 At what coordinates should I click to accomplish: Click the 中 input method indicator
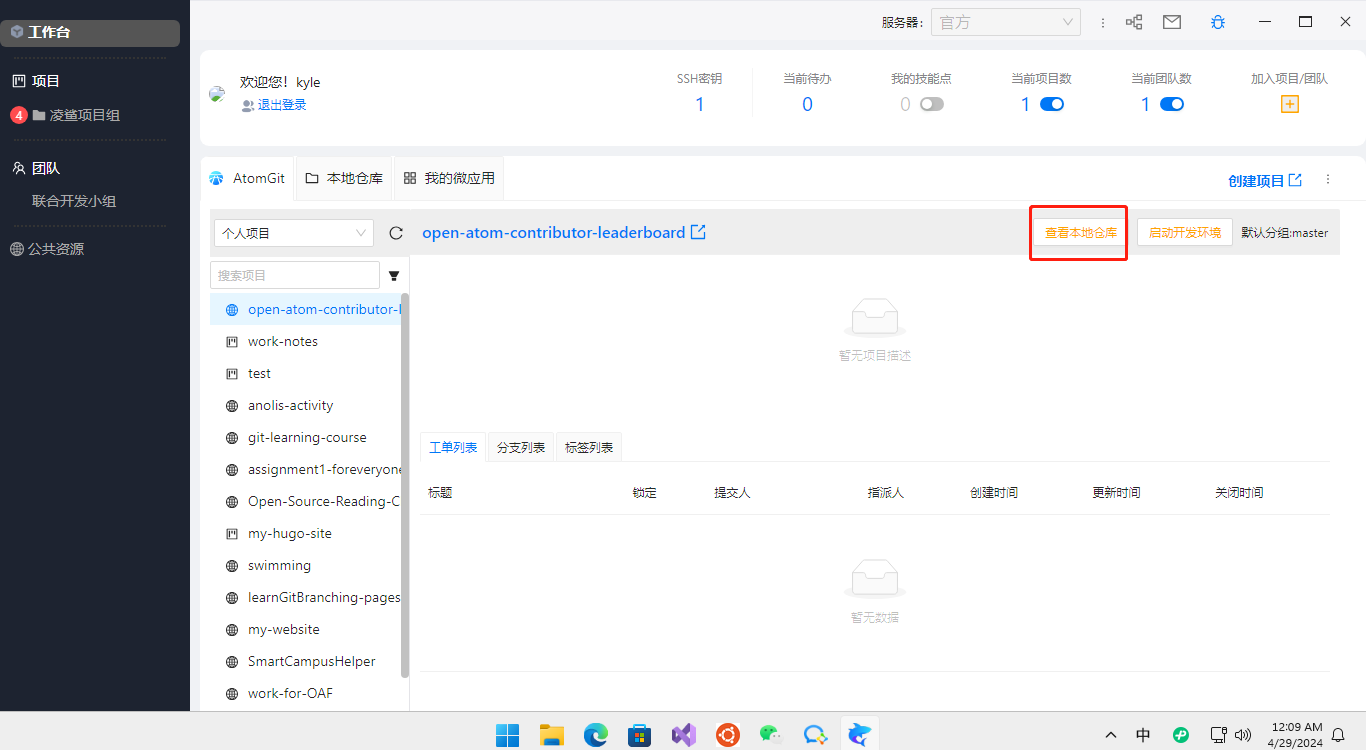tap(1143, 735)
